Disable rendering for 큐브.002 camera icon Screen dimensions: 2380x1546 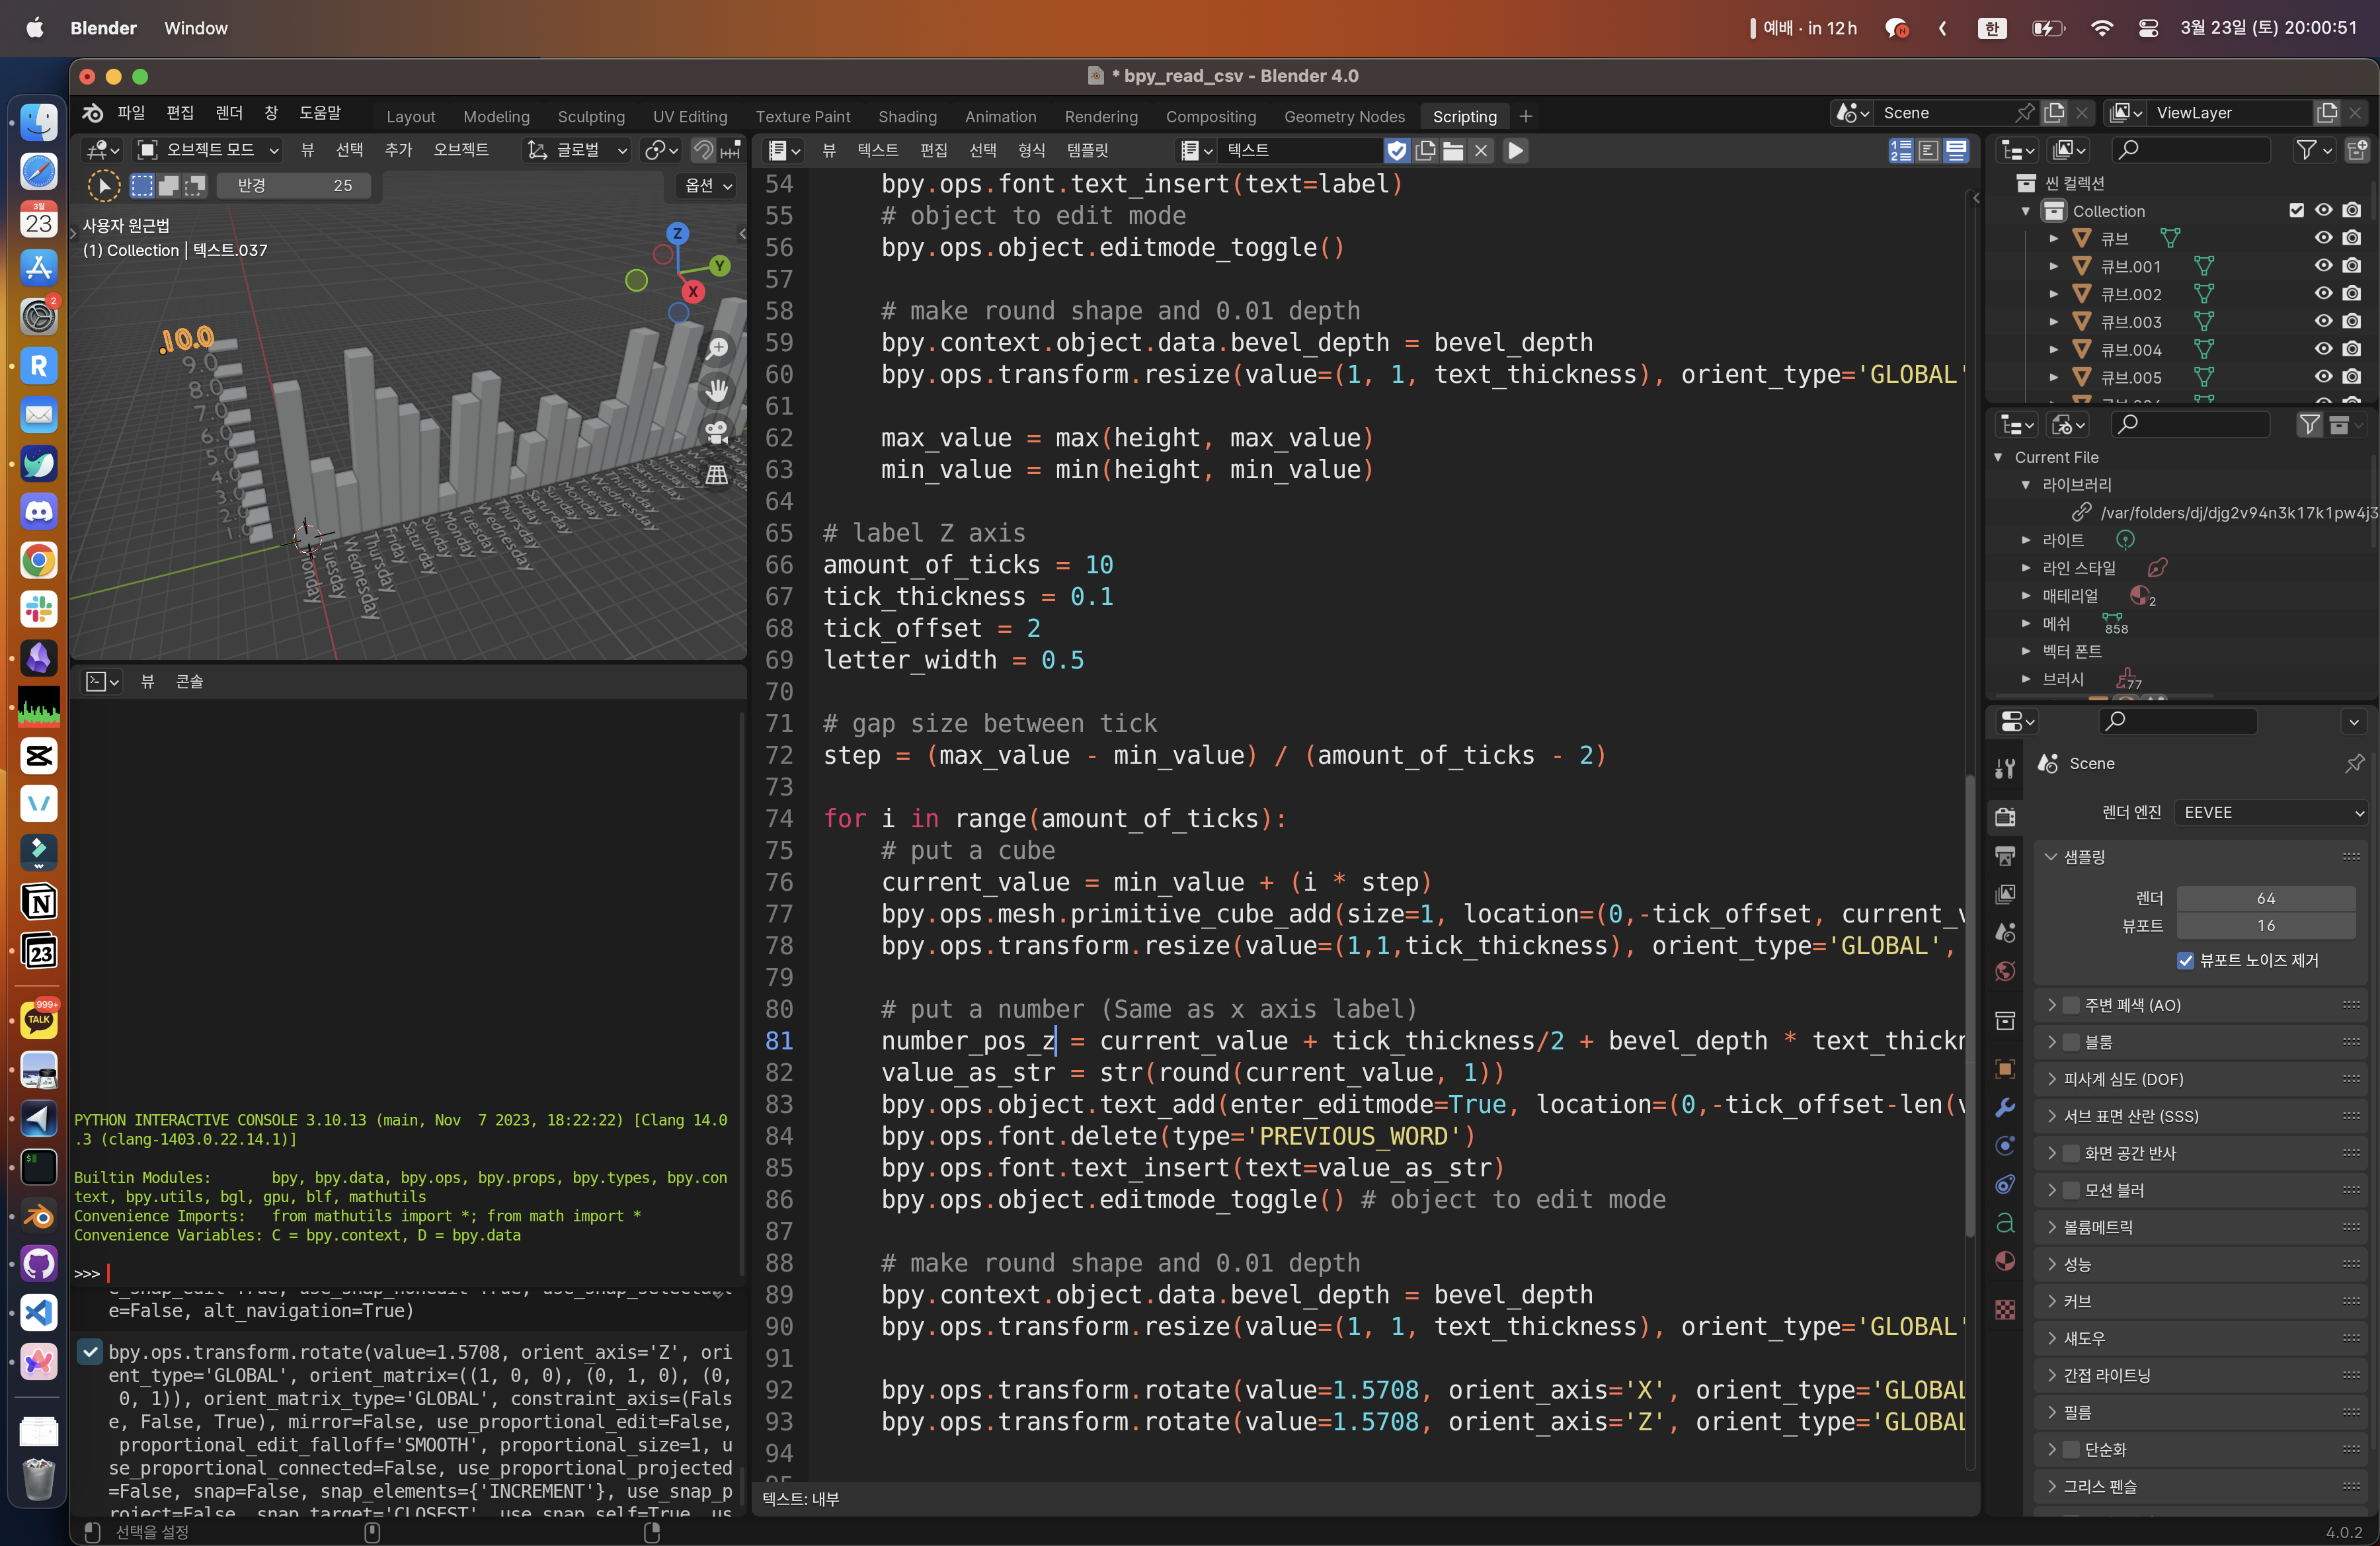[2352, 293]
